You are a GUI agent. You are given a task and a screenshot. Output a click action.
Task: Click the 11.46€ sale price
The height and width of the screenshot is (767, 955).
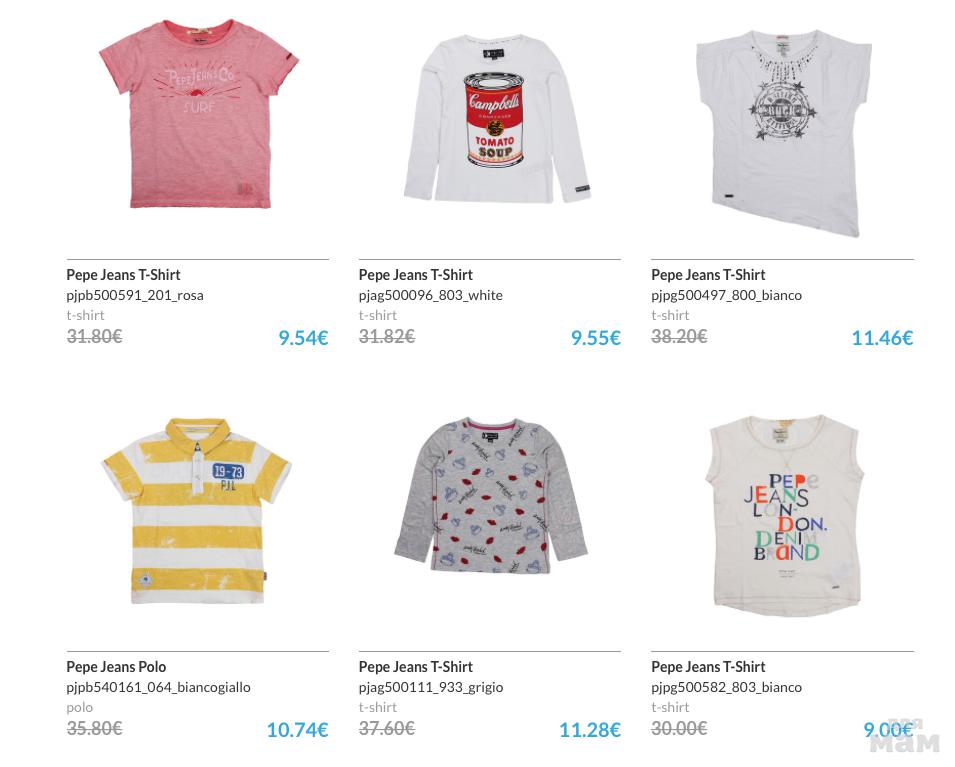tap(882, 338)
